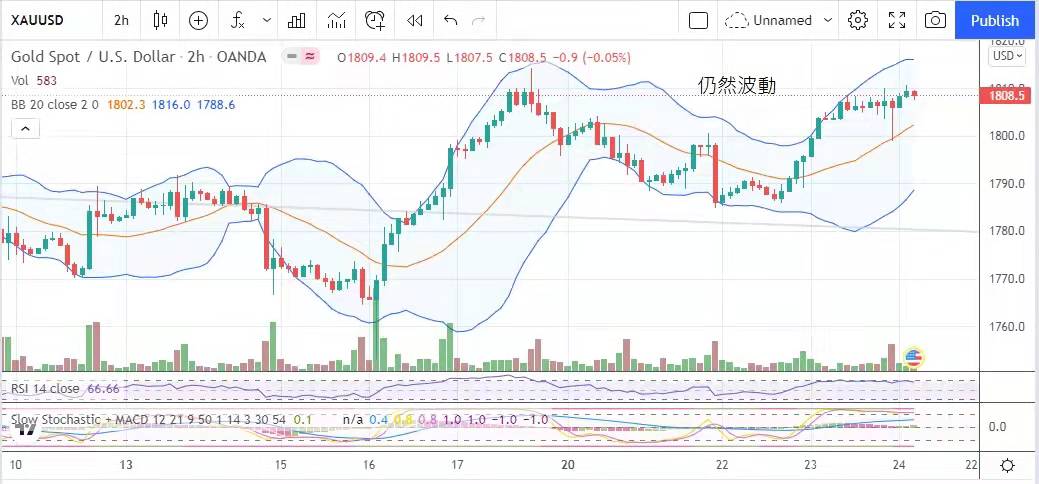This screenshot has width=1039, height=484.
Task: Click the select layout square icon
Action: pyautogui.click(x=699, y=20)
